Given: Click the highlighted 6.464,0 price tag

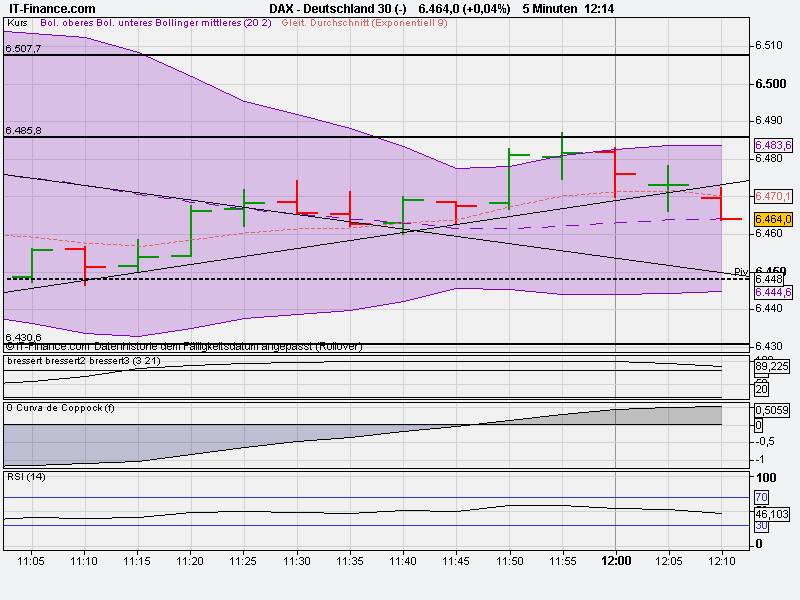Looking at the screenshot, I should [774, 217].
